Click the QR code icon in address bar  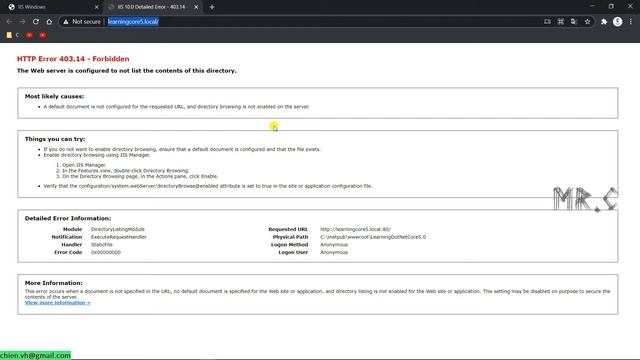[561, 22]
